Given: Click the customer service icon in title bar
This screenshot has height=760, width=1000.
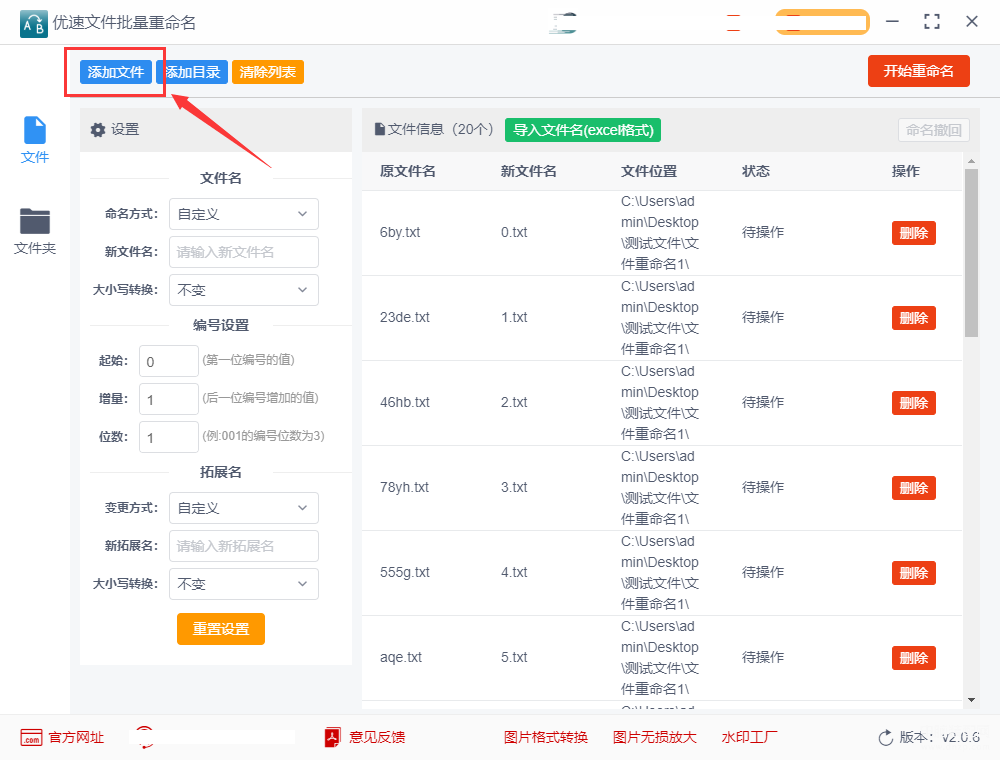Looking at the screenshot, I should [563, 22].
